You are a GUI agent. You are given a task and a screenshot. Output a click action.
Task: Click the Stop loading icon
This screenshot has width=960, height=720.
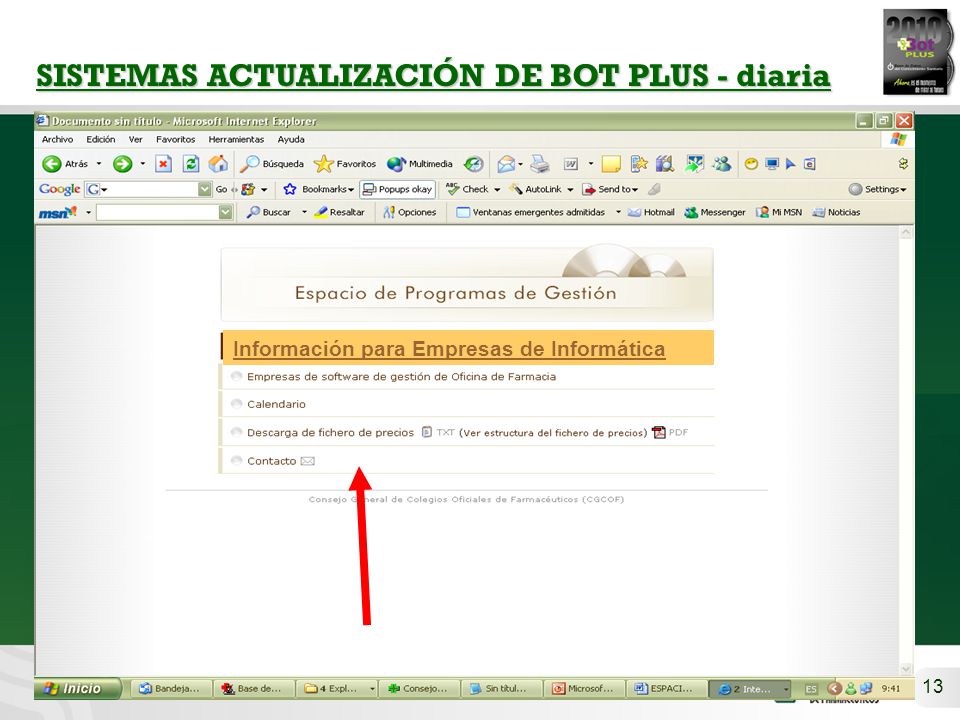163,164
